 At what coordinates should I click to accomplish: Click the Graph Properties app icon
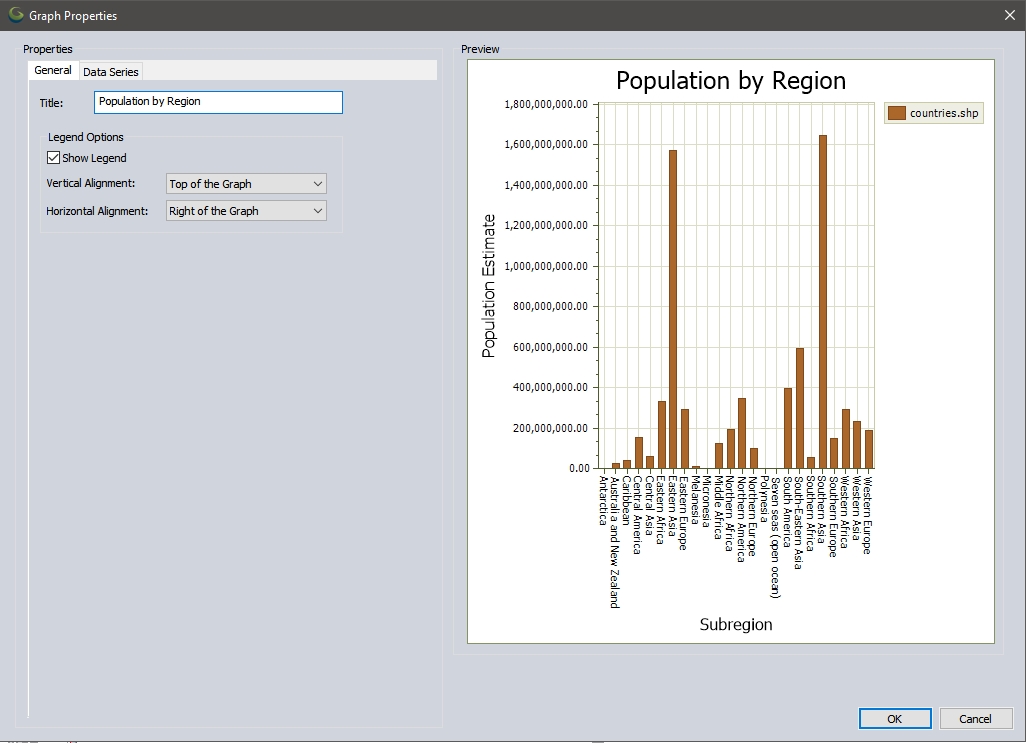(16, 15)
